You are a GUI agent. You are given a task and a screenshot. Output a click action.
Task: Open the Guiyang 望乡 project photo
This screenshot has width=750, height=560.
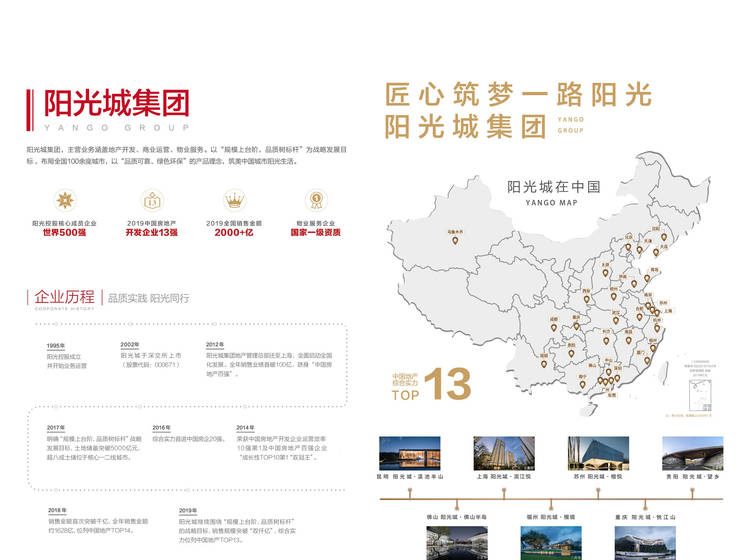coord(693,453)
